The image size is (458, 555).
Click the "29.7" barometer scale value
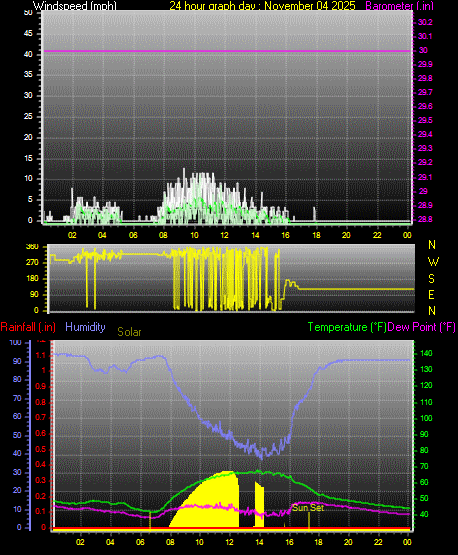(x=425, y=92)
